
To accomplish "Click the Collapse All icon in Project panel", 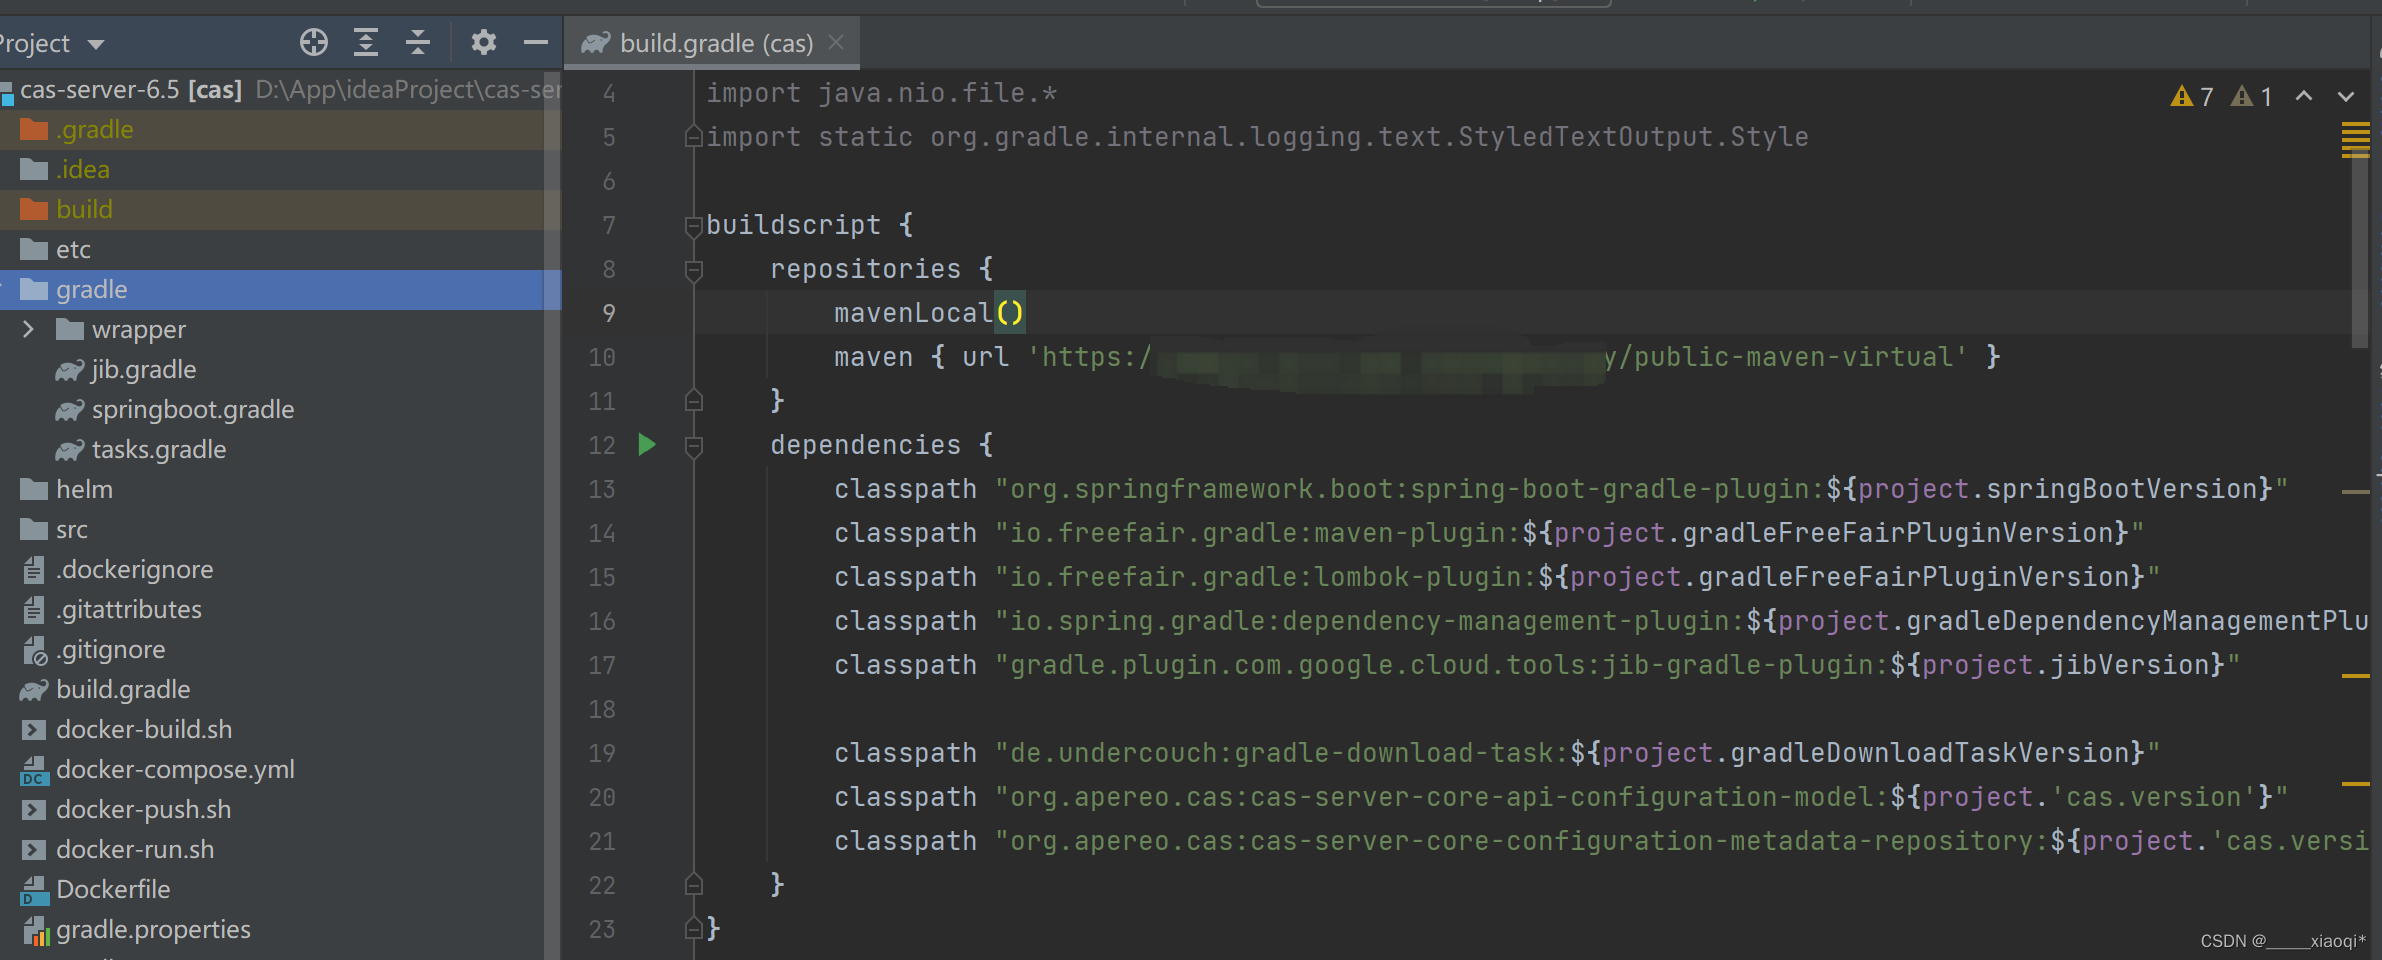I will [418, 42].
